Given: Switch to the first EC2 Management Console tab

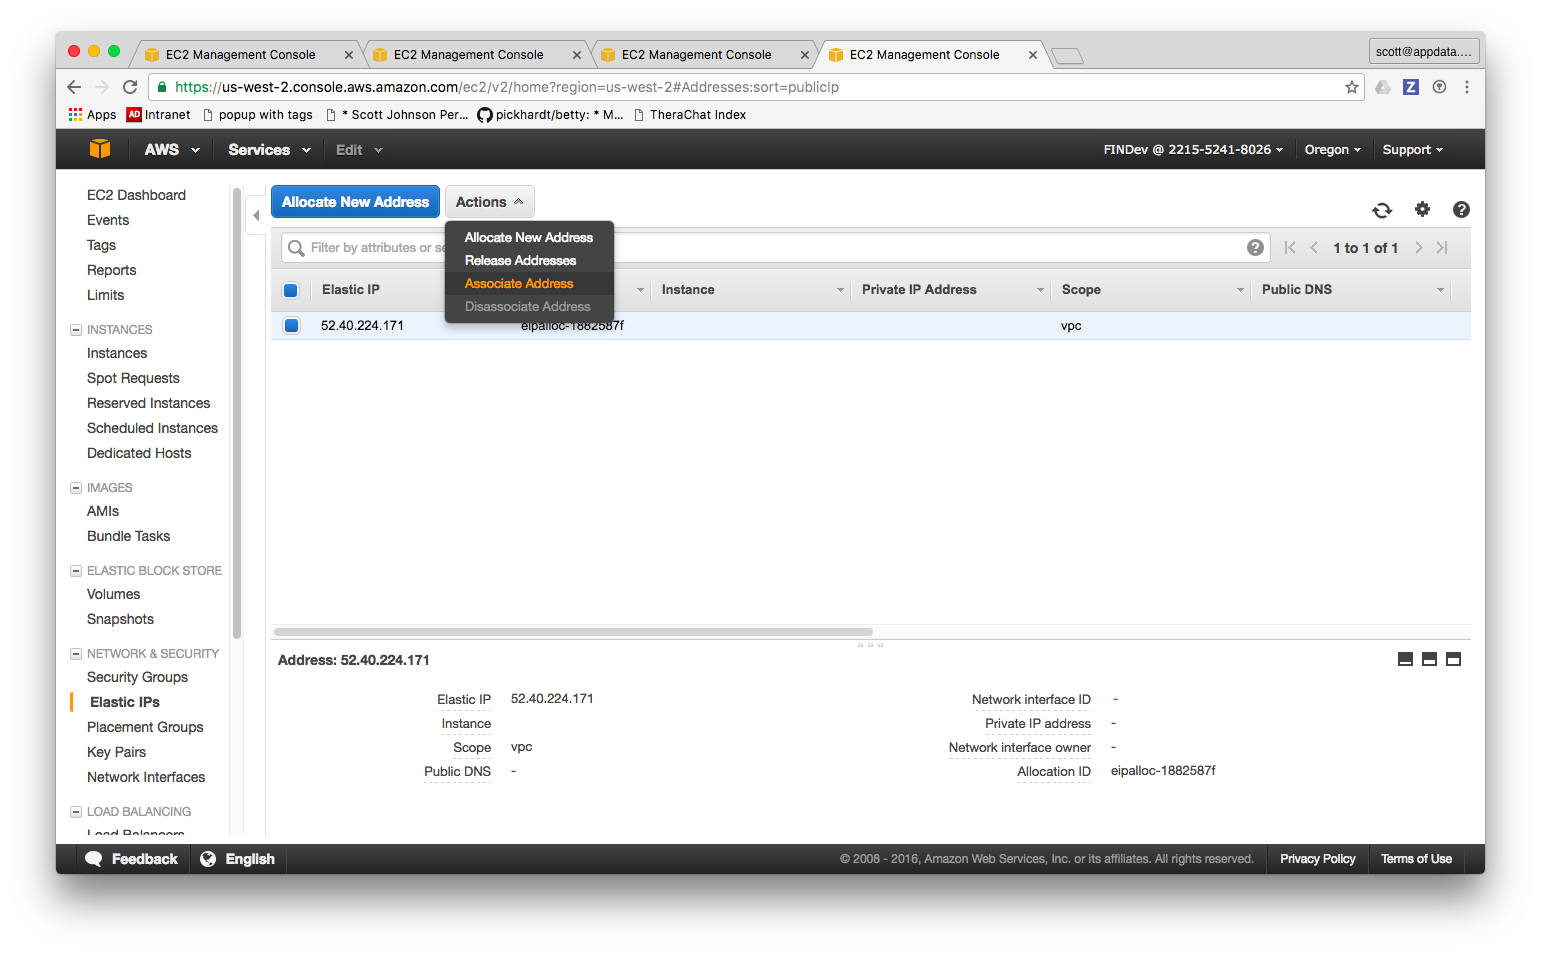Looking at the screenshot, I should (x=246, y=55).
